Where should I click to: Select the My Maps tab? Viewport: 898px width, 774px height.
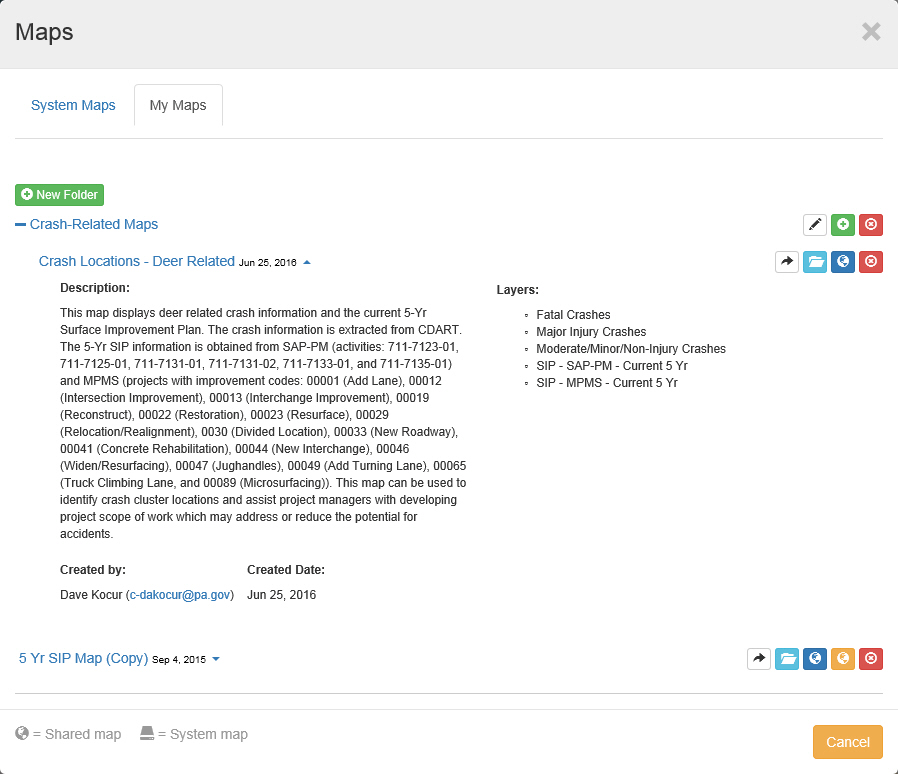178,105
